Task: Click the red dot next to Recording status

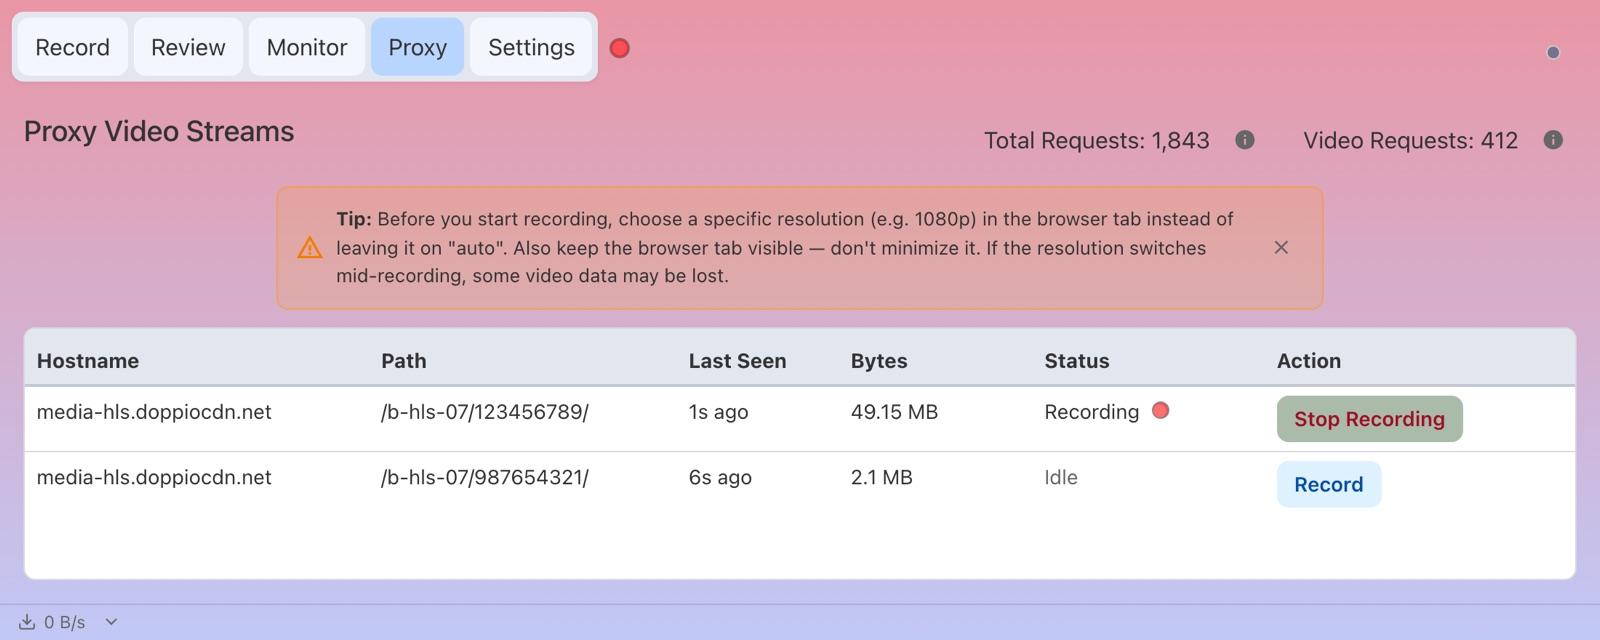Action: coord(1161,410)
